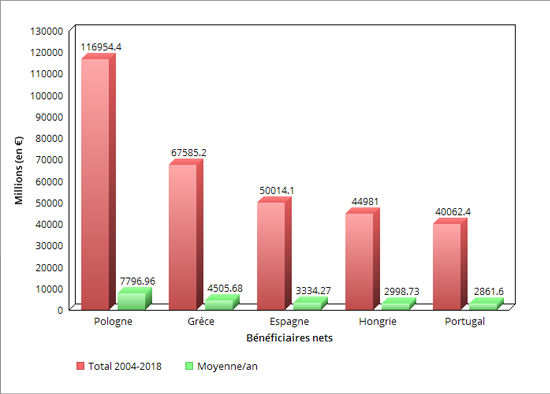Click the green Moyenne/an legend swatch
The width and height of the screenshot is (550, 394).
click(x=189, y=366)
